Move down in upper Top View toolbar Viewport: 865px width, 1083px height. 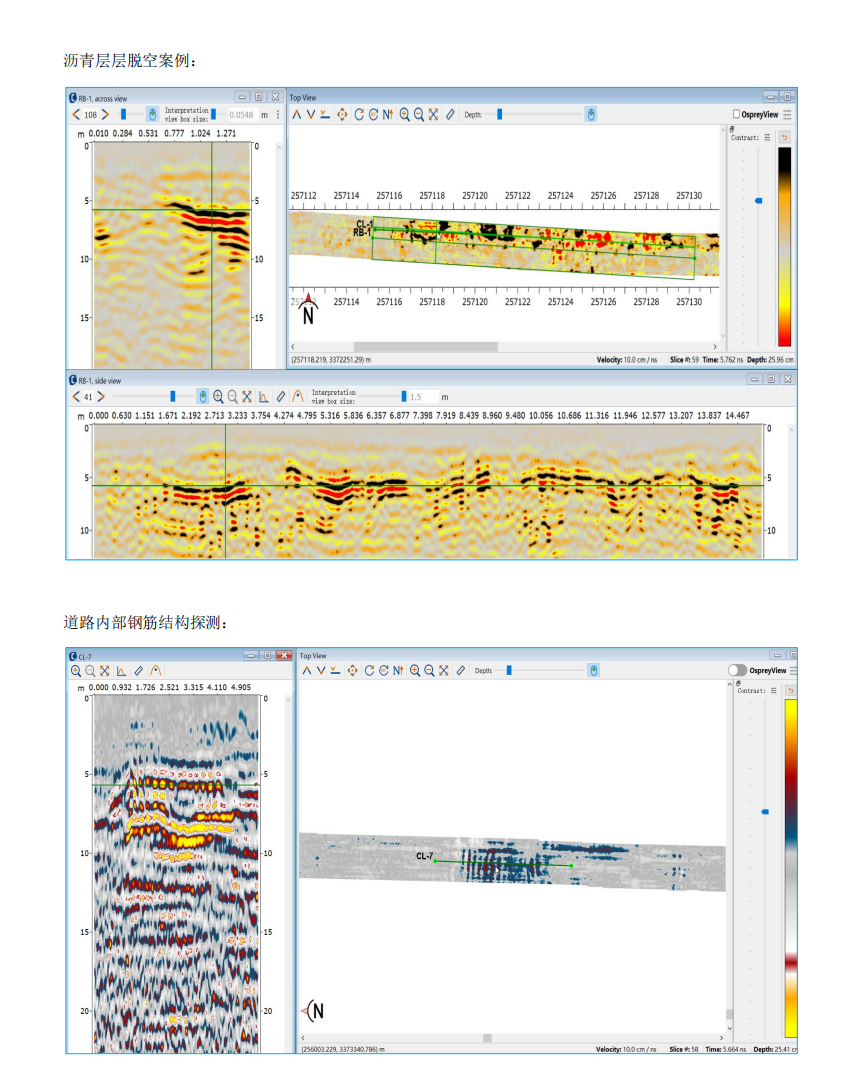click(310, 115)
